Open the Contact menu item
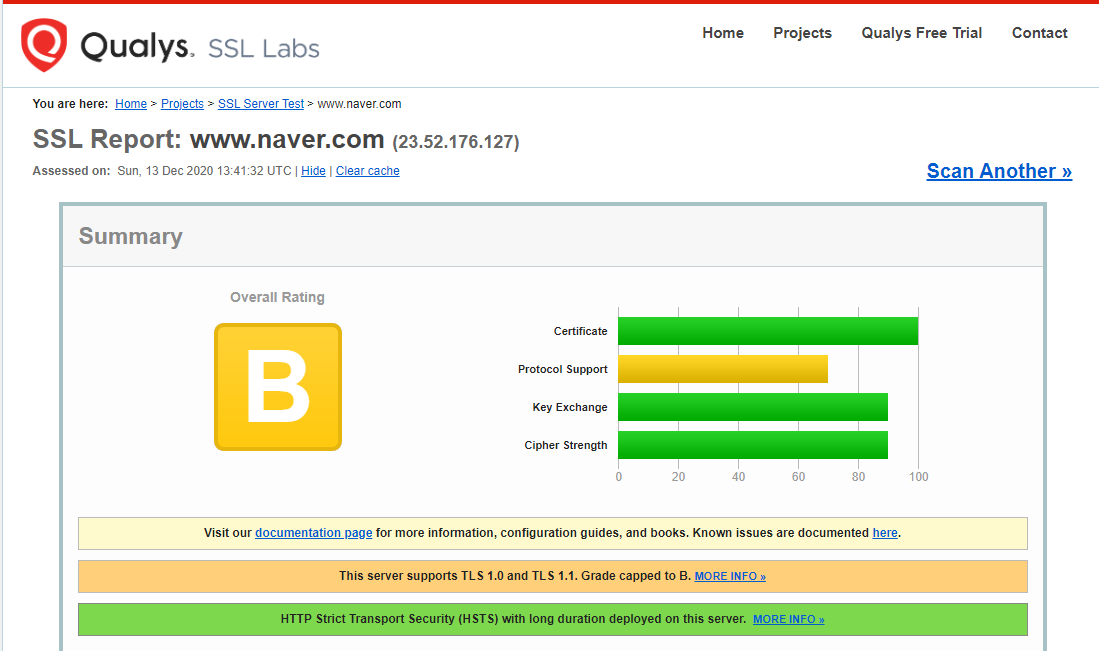This screenshot has width=1099, height=651. pyautogui.click(x=1039, y=33)
